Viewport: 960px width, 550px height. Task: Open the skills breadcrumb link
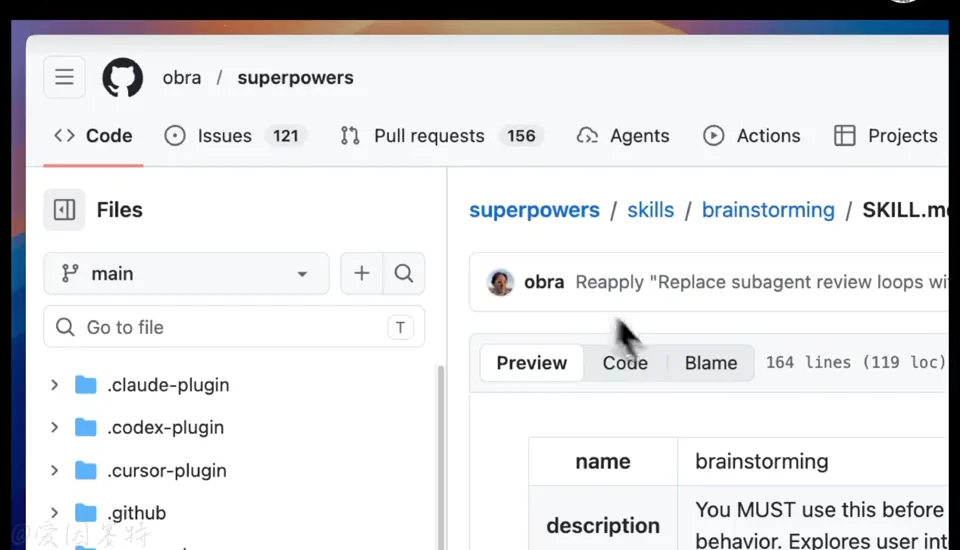pos(650,210)
